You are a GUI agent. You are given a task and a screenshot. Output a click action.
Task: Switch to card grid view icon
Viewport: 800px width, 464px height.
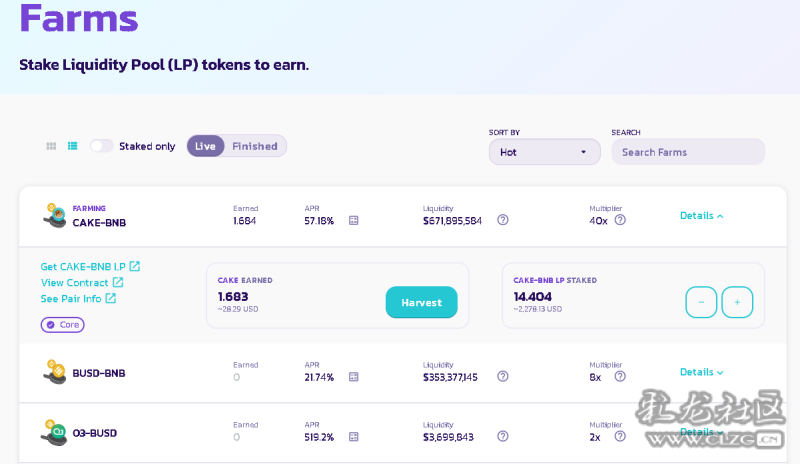[51, 146]
